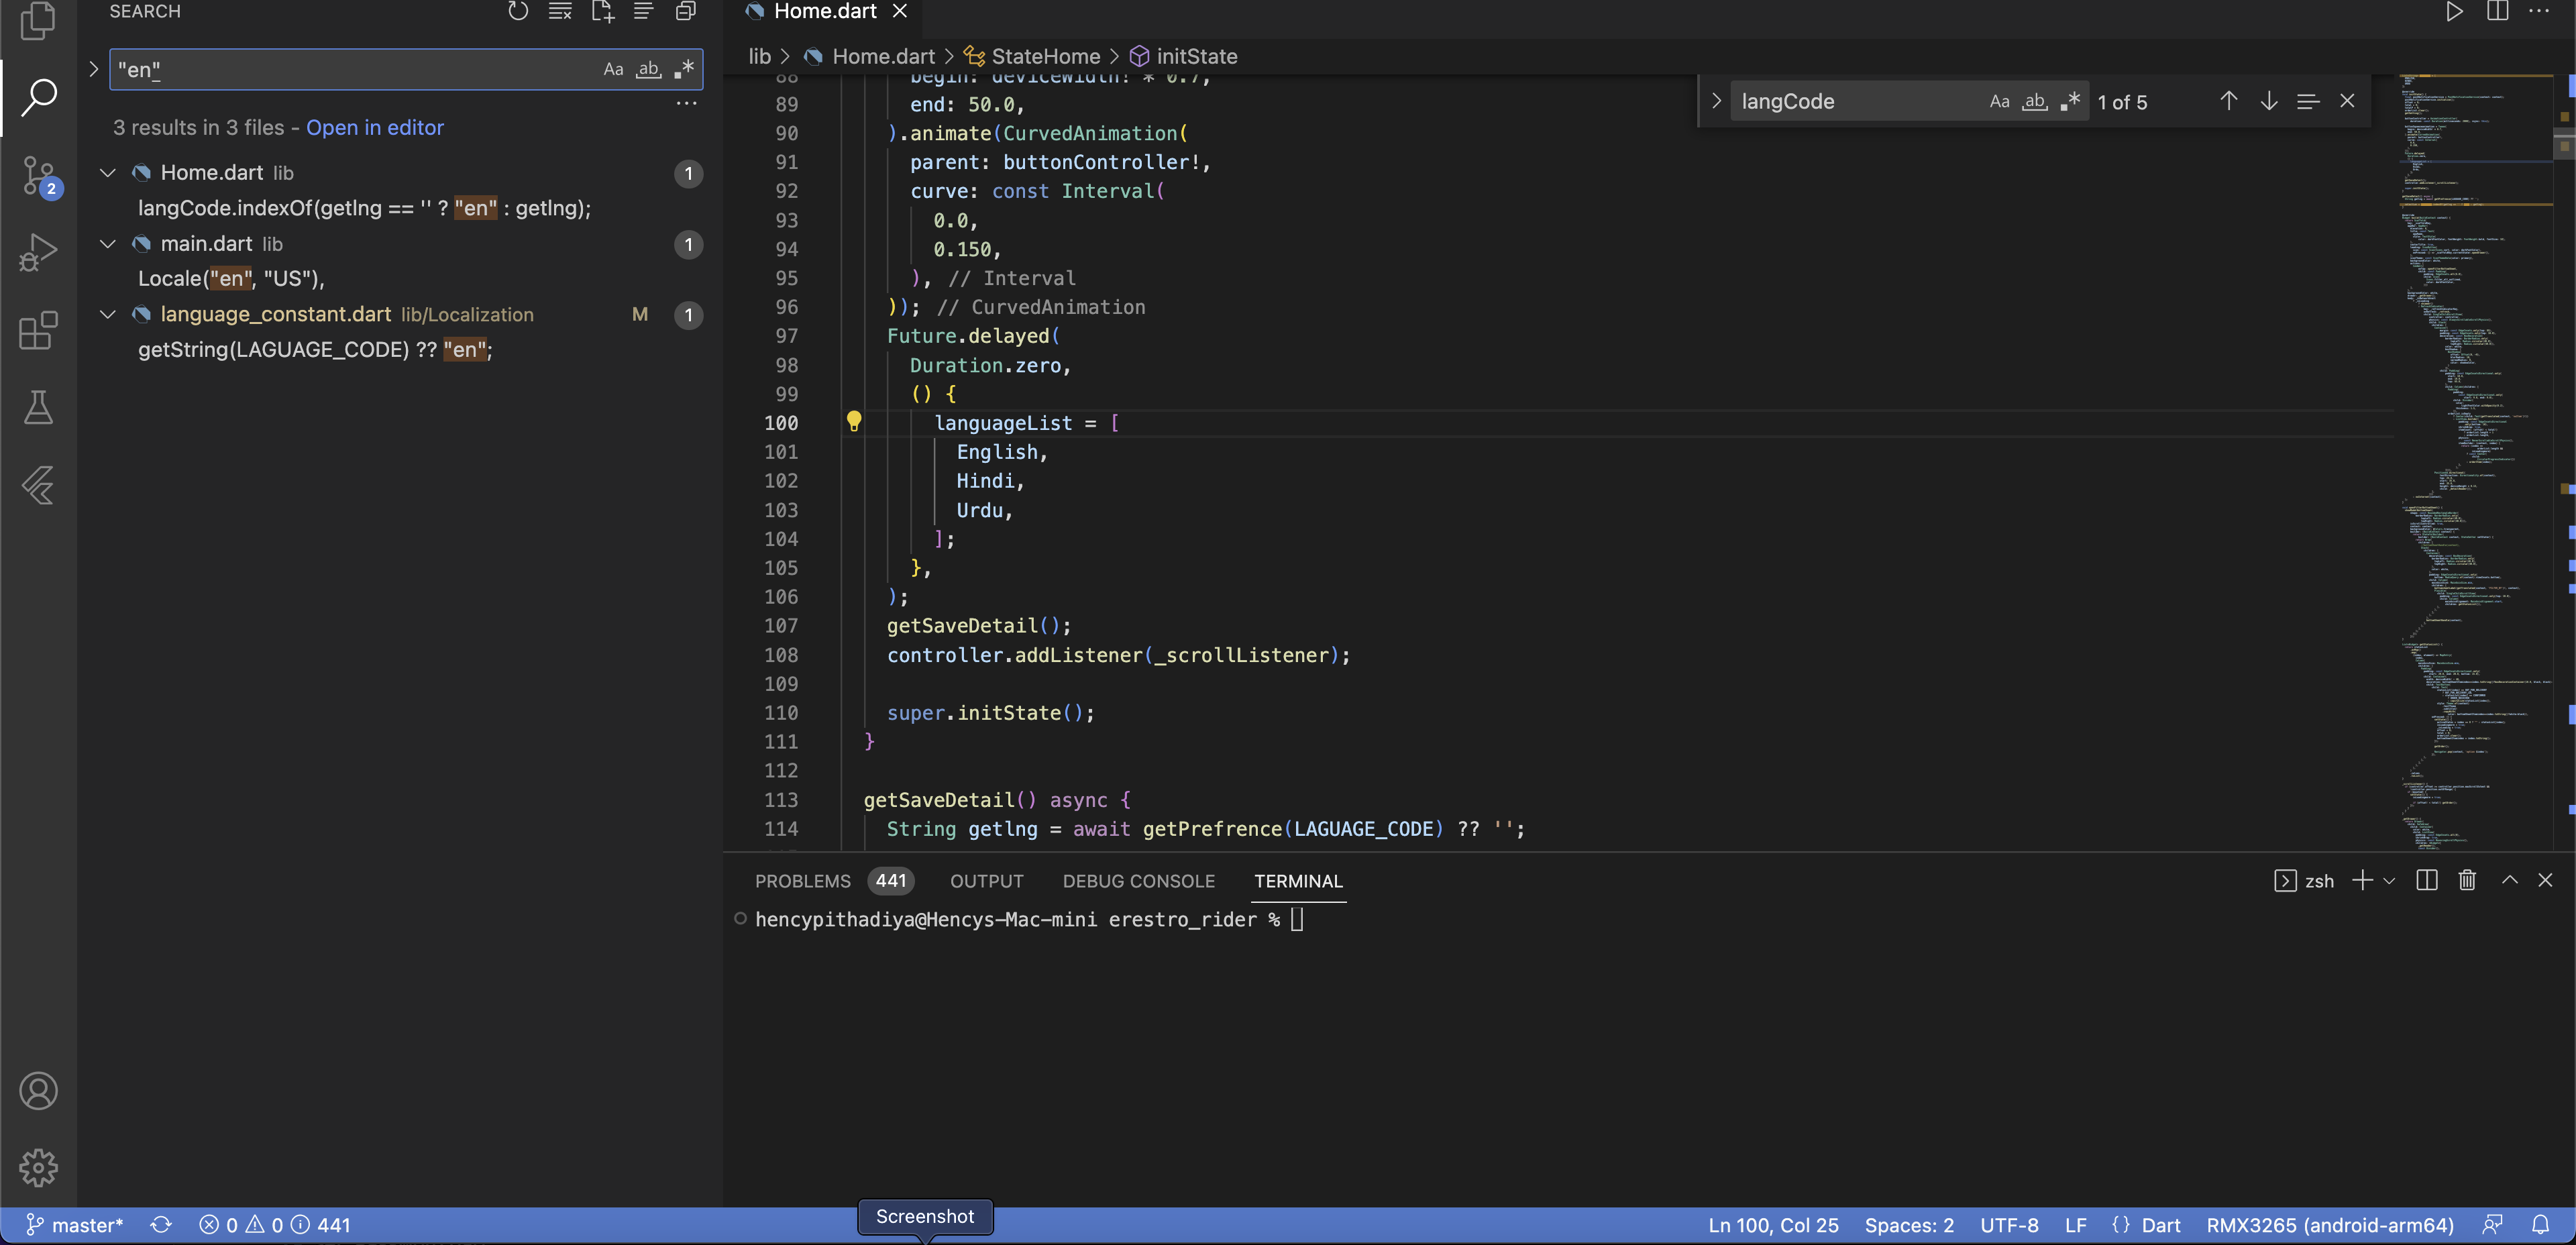2576x1245 pixels.
Task: Open Source Control view with 2 changes
Action: (x=38, y=176)
